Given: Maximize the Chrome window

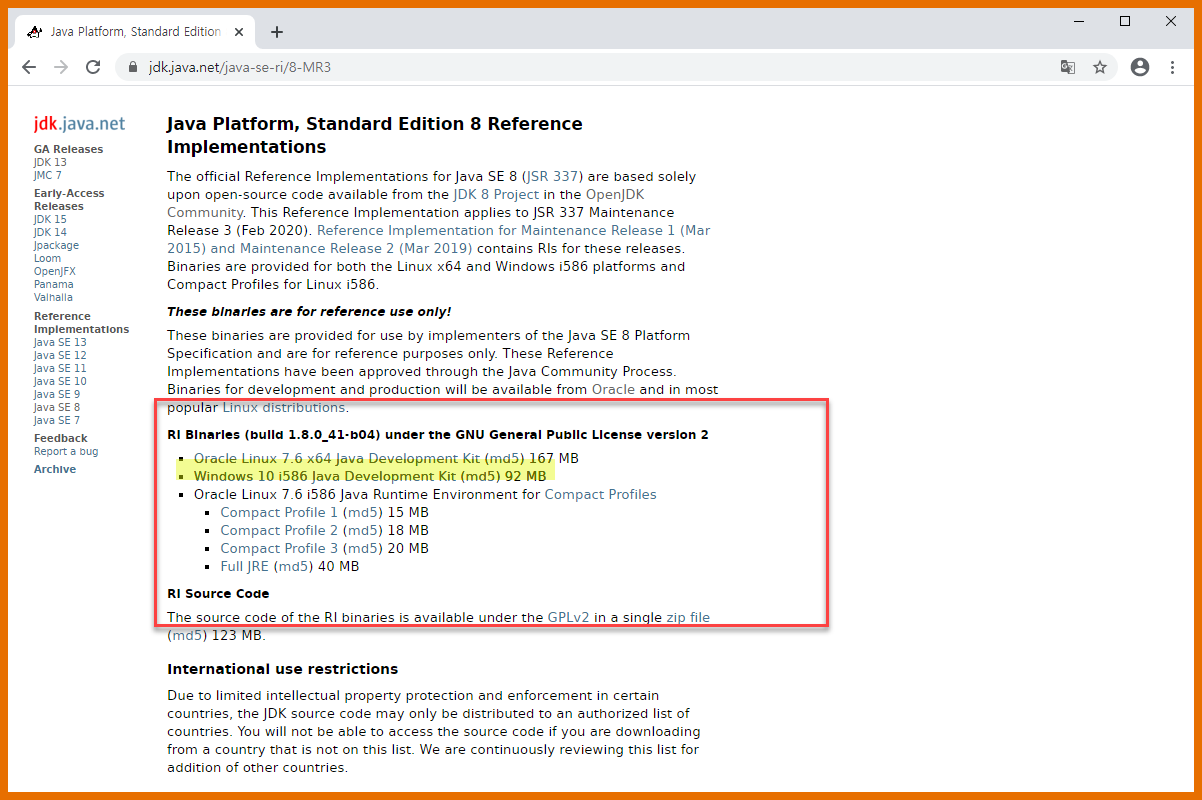Looking at the screenshot, I should pos(1125,21).
